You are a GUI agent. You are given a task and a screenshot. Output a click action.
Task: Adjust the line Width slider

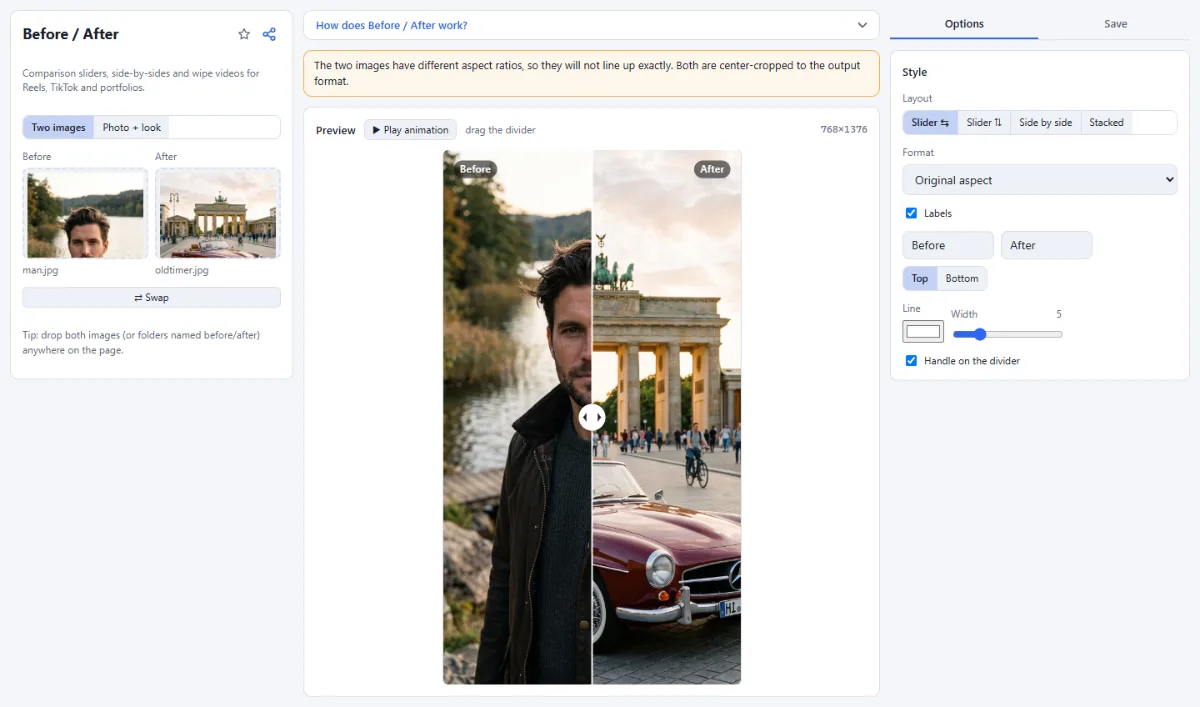tap(1007, 334)
